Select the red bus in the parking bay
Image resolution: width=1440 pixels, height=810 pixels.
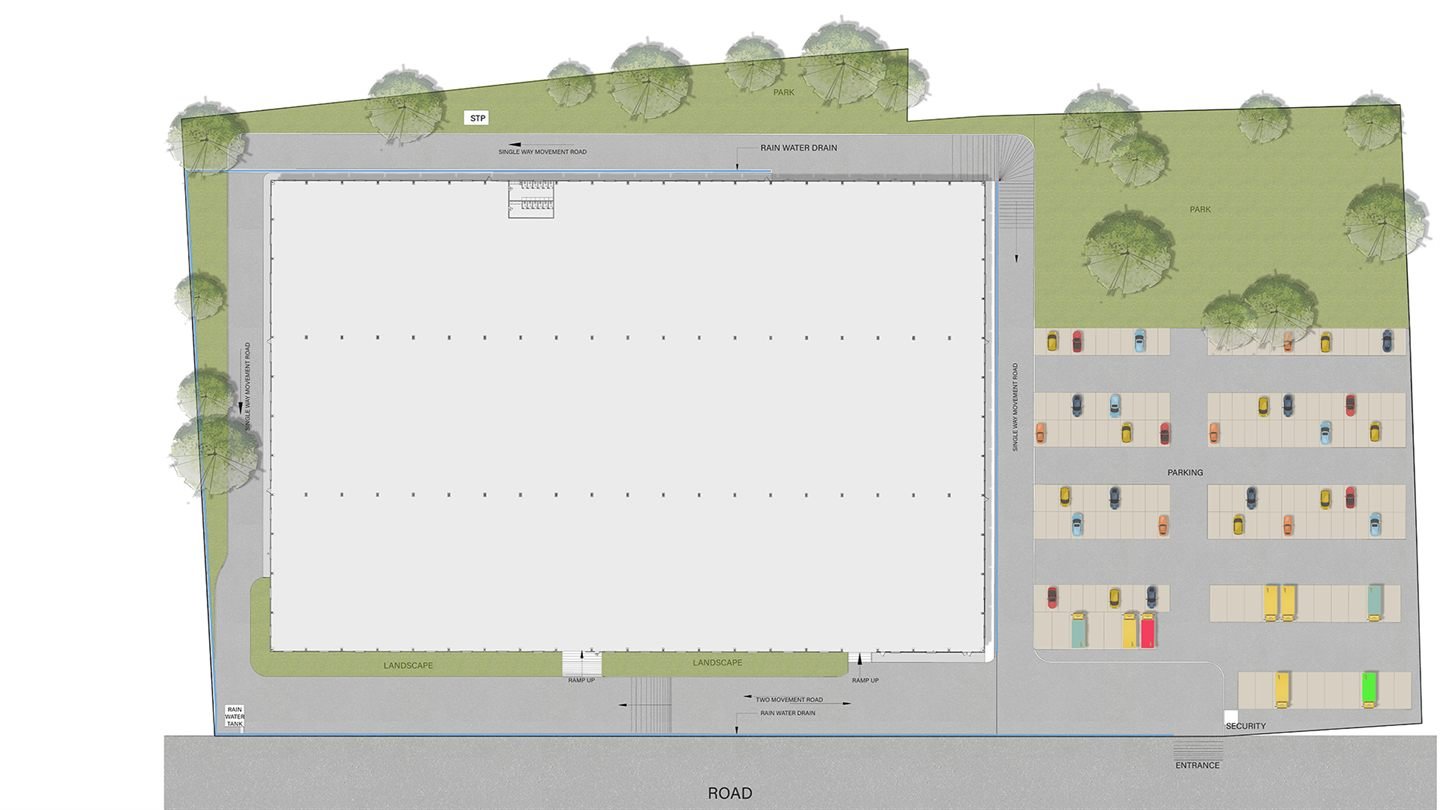(1147, 631)
